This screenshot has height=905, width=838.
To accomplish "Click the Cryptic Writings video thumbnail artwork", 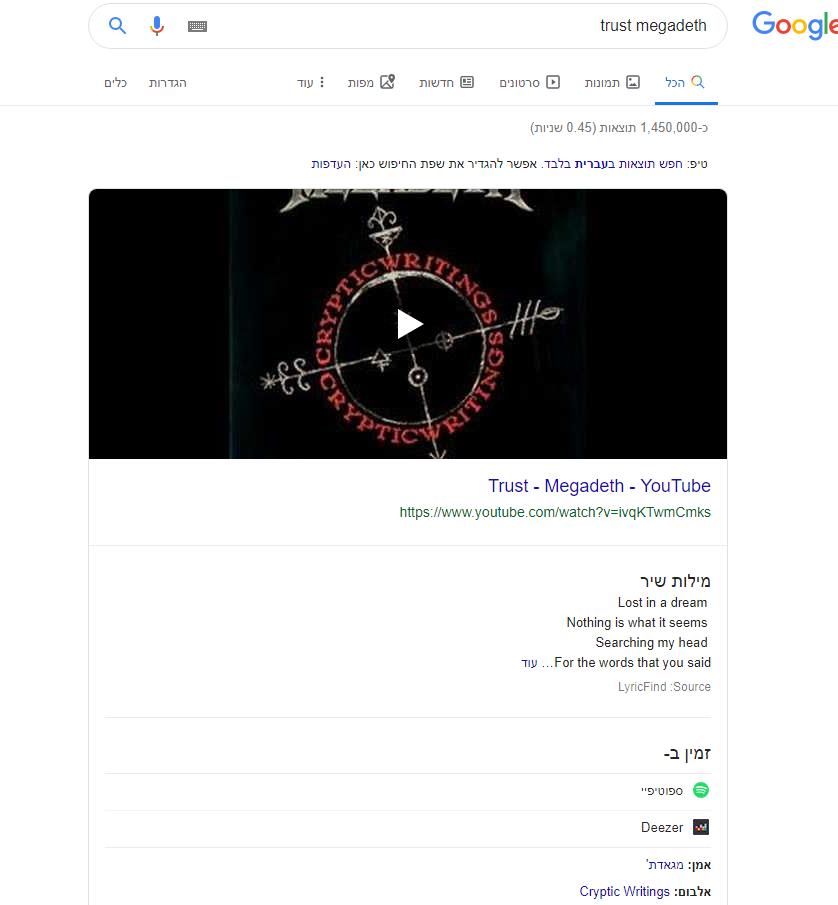I will [407, 324].
